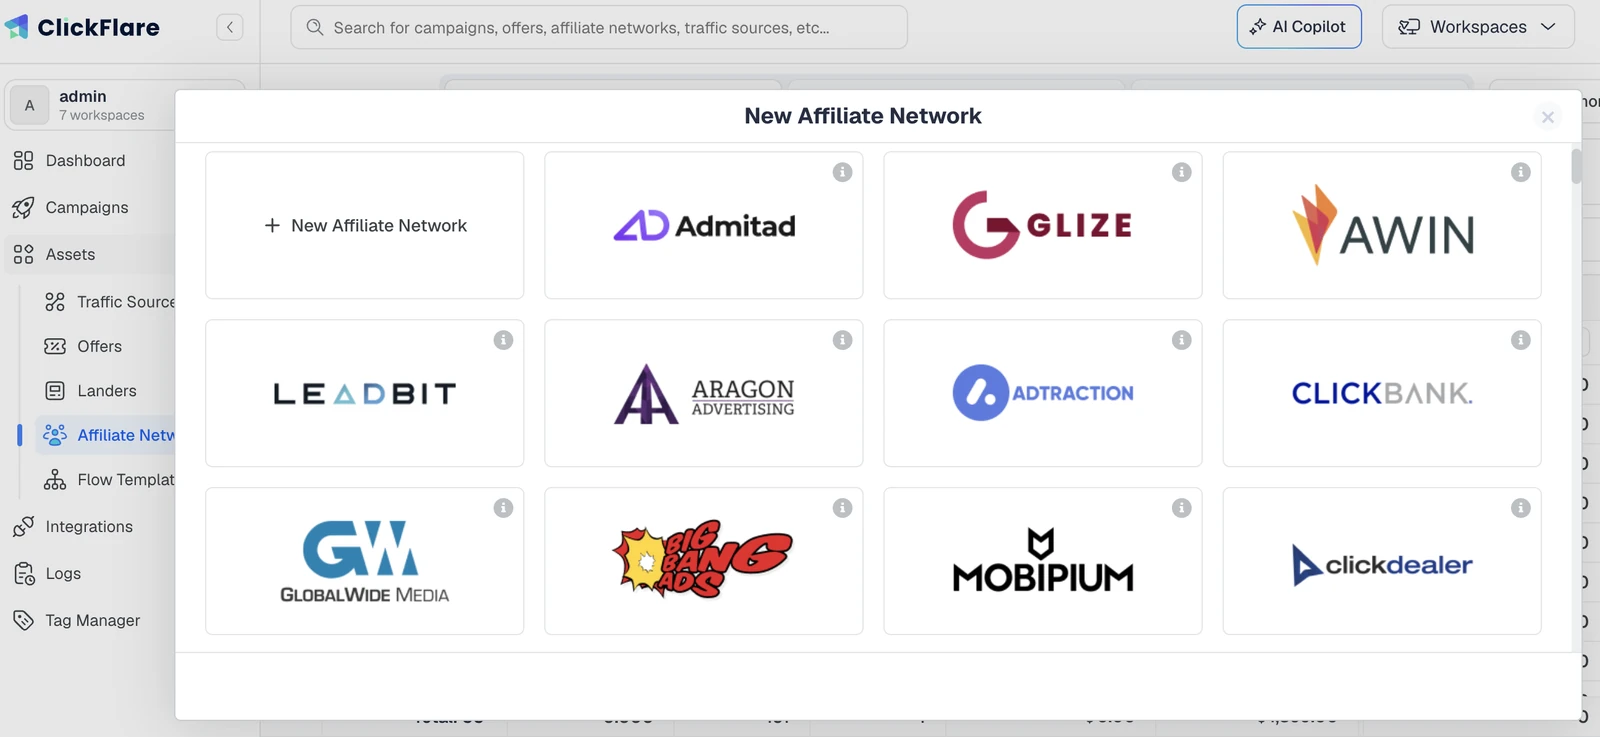Screen dimensions: 1600x737
Task: Click the Offers ticket icon
Action: coord(55,346)
